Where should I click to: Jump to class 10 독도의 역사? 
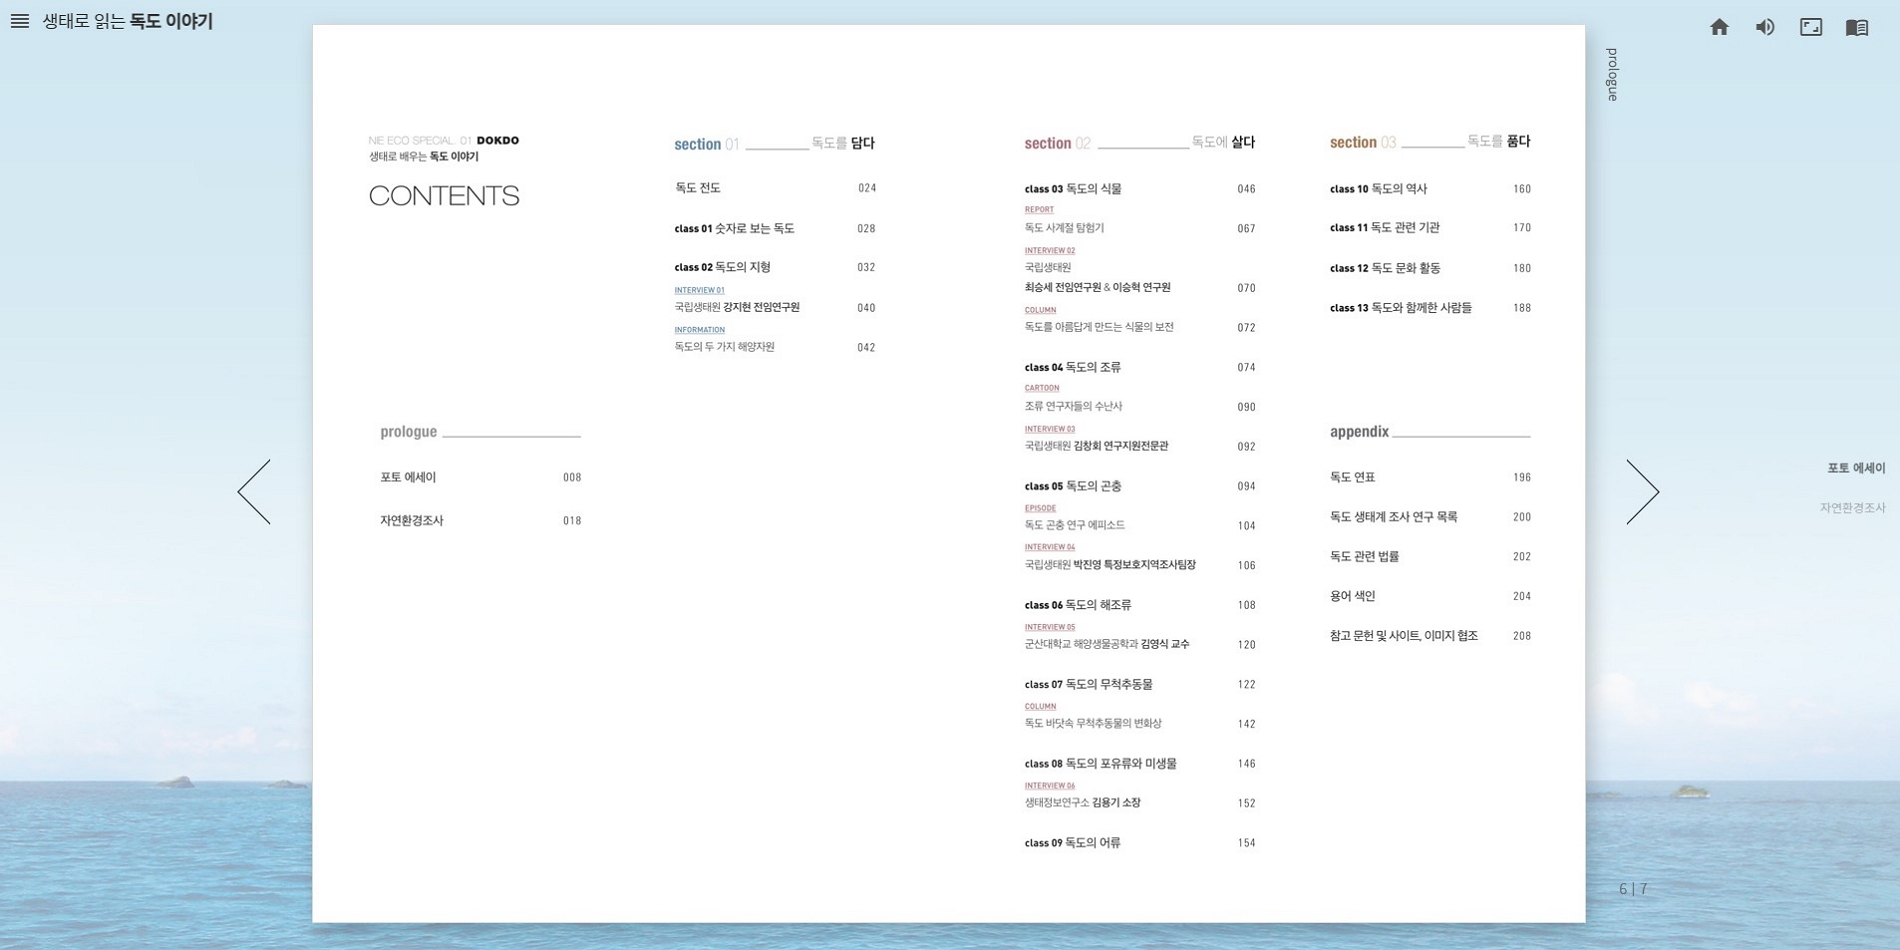(x=1378, y=189)
